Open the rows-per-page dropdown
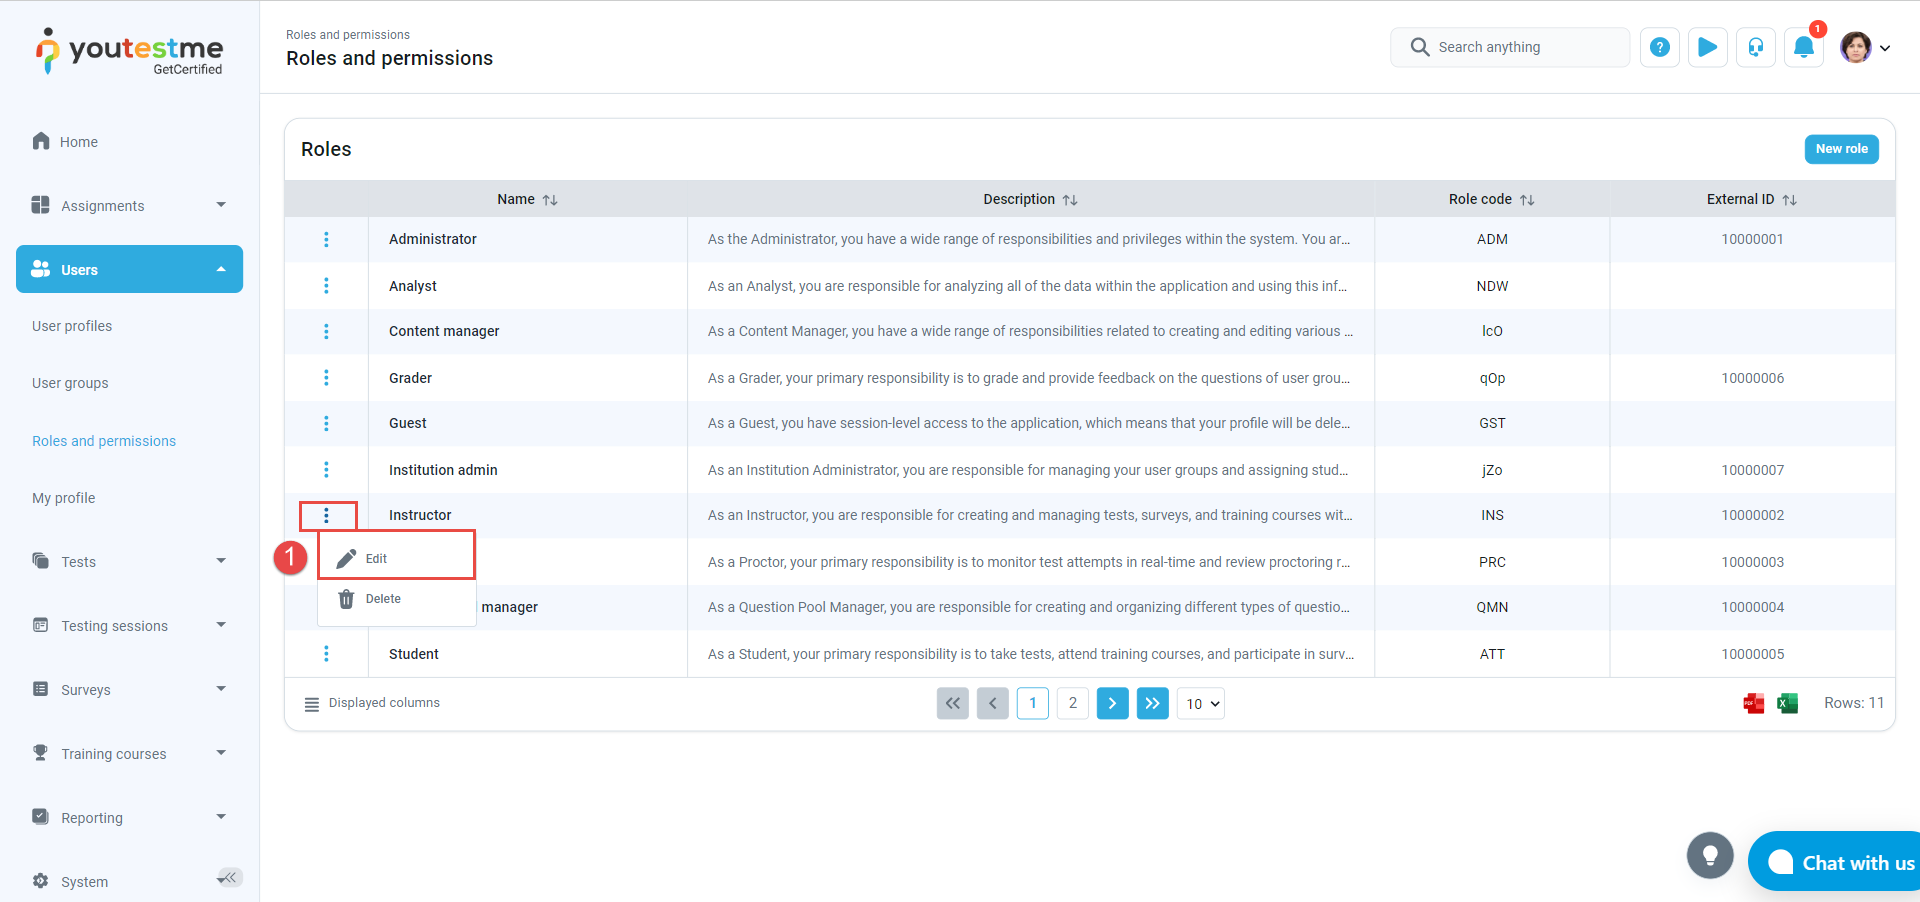The height and width of the screenshot is (902, 1920). 1201,704
